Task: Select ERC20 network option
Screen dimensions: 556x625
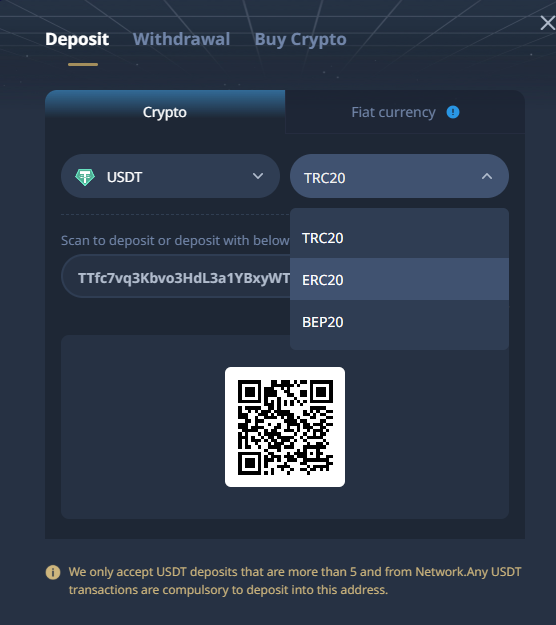Action: 399,279
